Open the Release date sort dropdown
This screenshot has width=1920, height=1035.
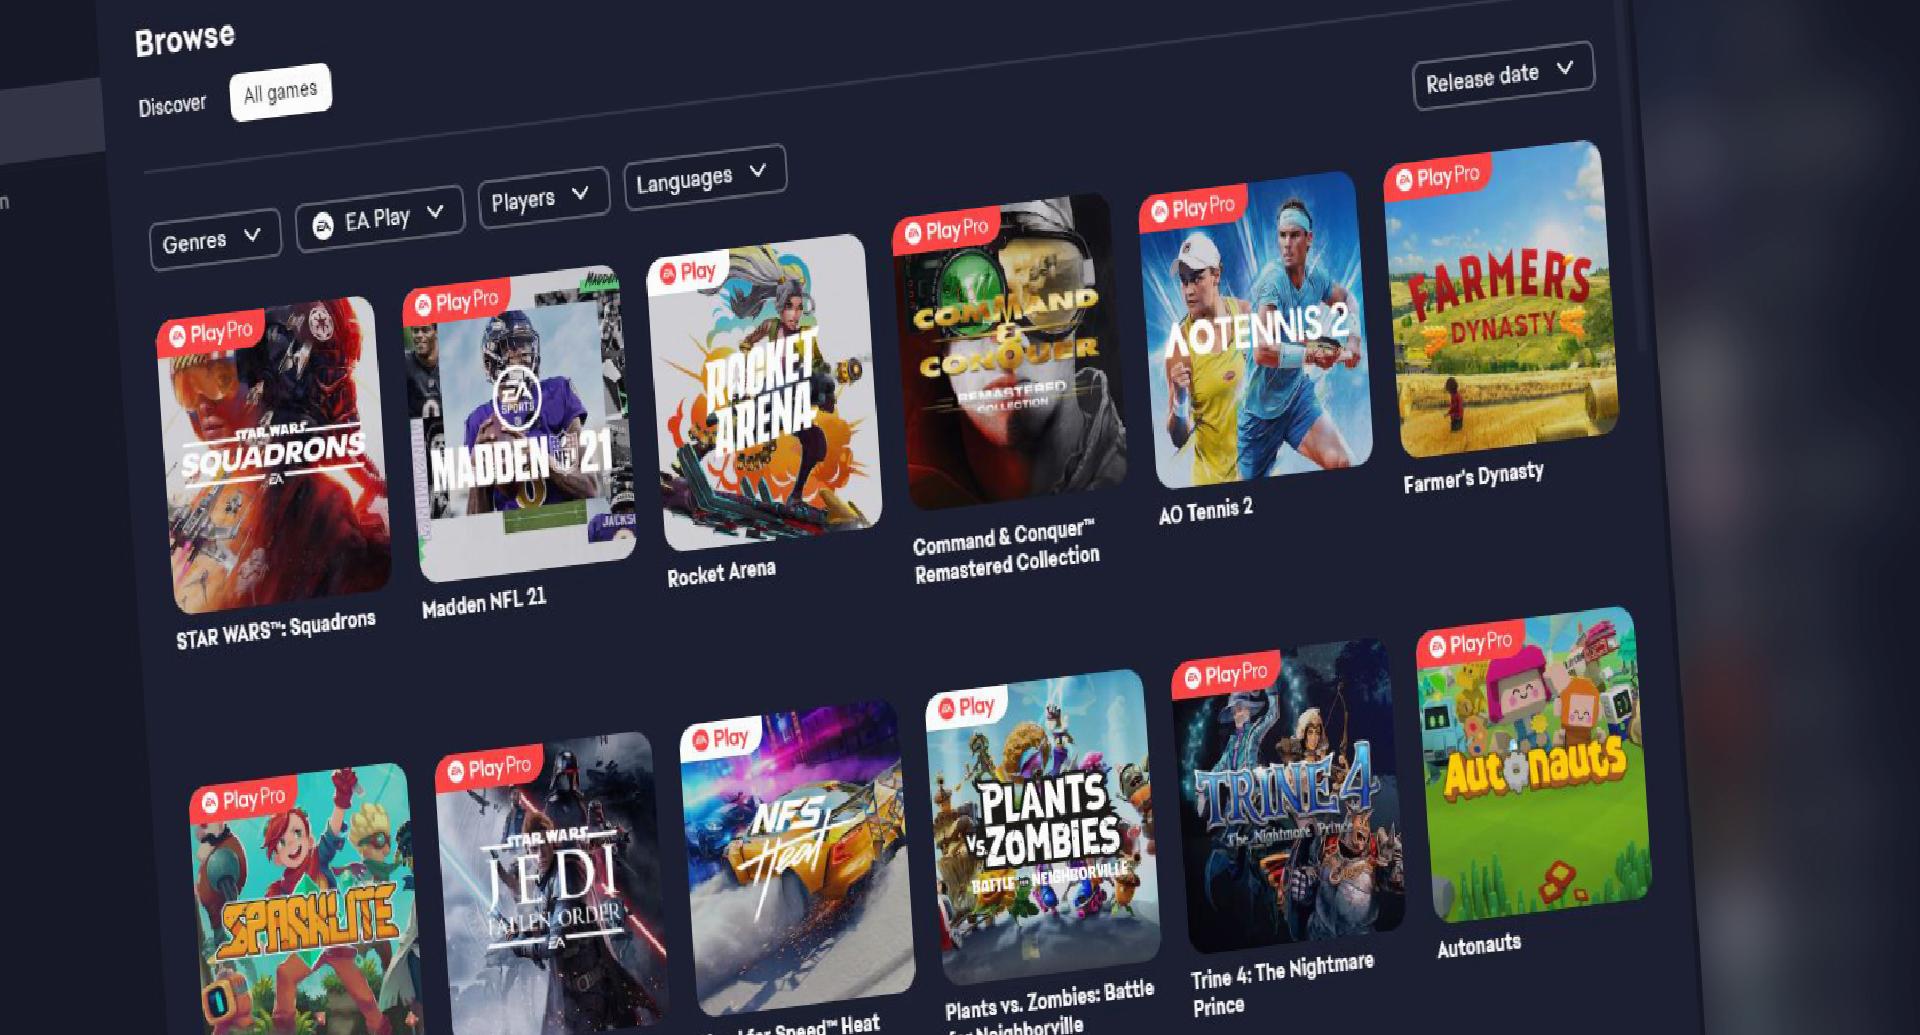pyautogui.click(x=1502, y=75)
